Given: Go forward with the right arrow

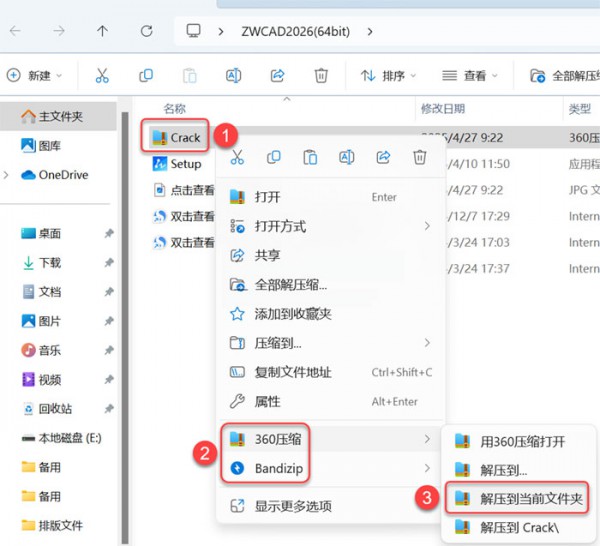Looking at the screenshot, I should 59,31.
